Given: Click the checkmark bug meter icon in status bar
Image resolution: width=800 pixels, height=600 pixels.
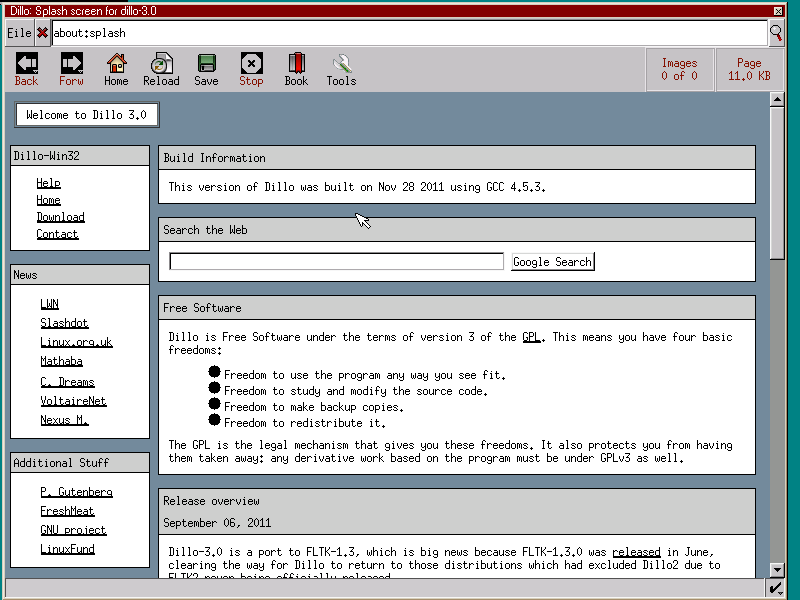Looking at the screenshot, I should pos(776,588).
